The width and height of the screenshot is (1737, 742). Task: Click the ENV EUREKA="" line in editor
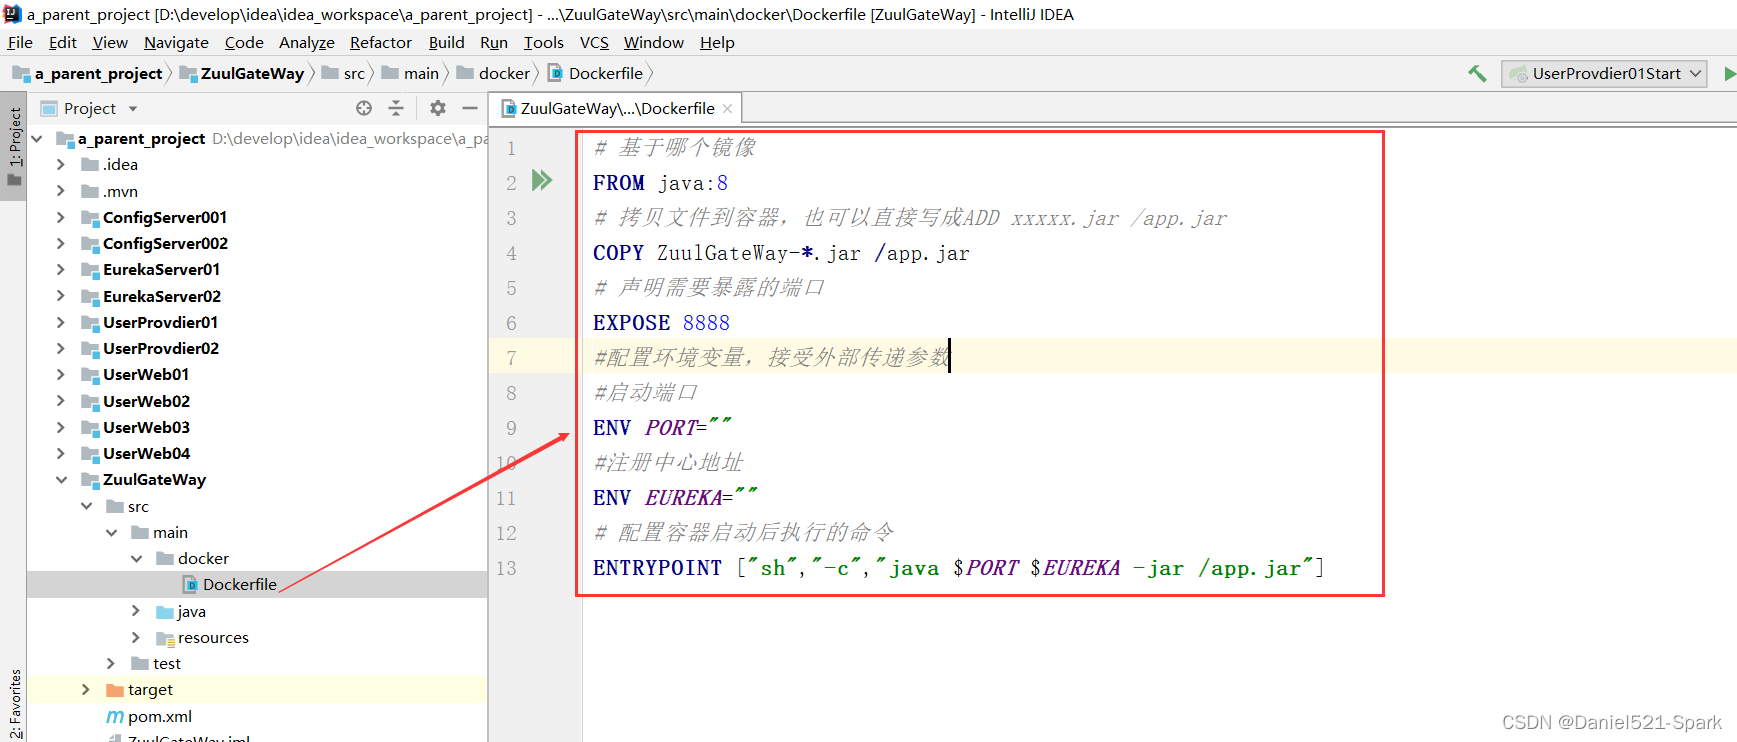click(675, 497)
